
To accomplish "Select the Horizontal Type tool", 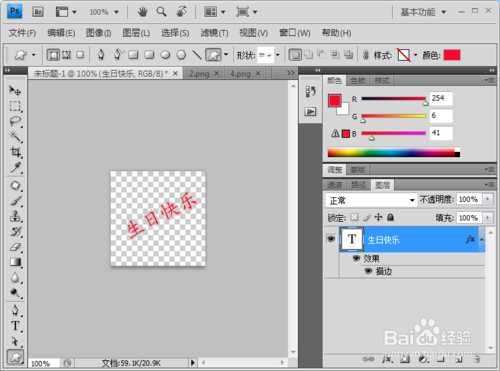I will [x=15, y=326].
